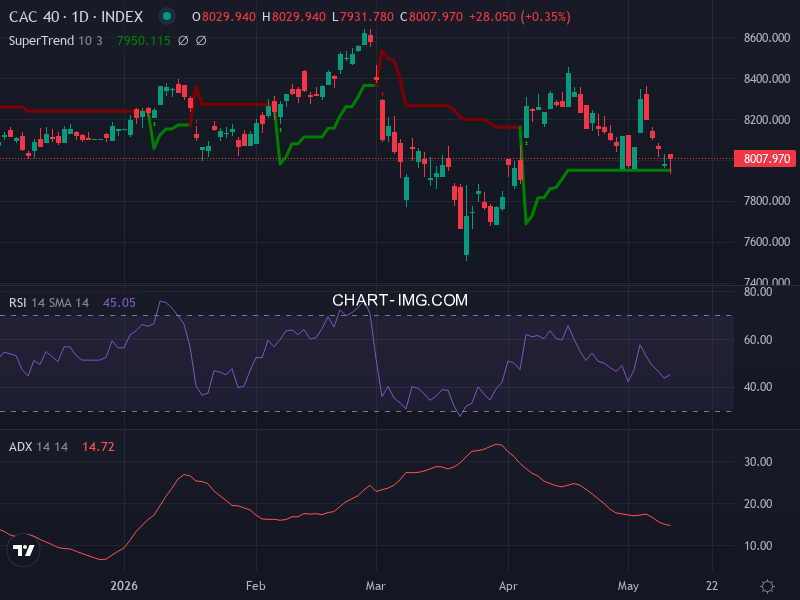
Task: Click the RSI 80.00 axis label
Action: (x=758, y=292)
